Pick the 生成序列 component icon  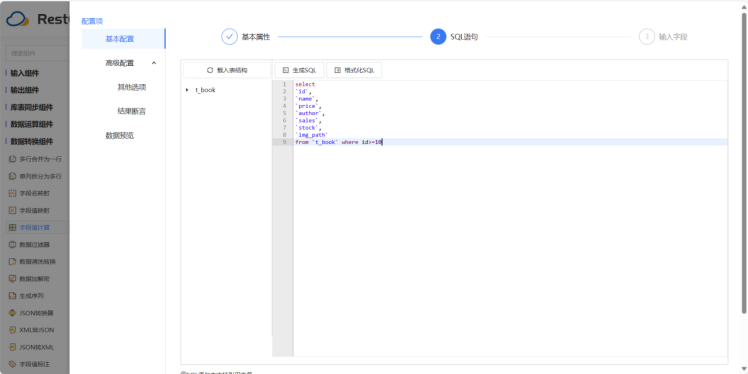pos(13,296)
